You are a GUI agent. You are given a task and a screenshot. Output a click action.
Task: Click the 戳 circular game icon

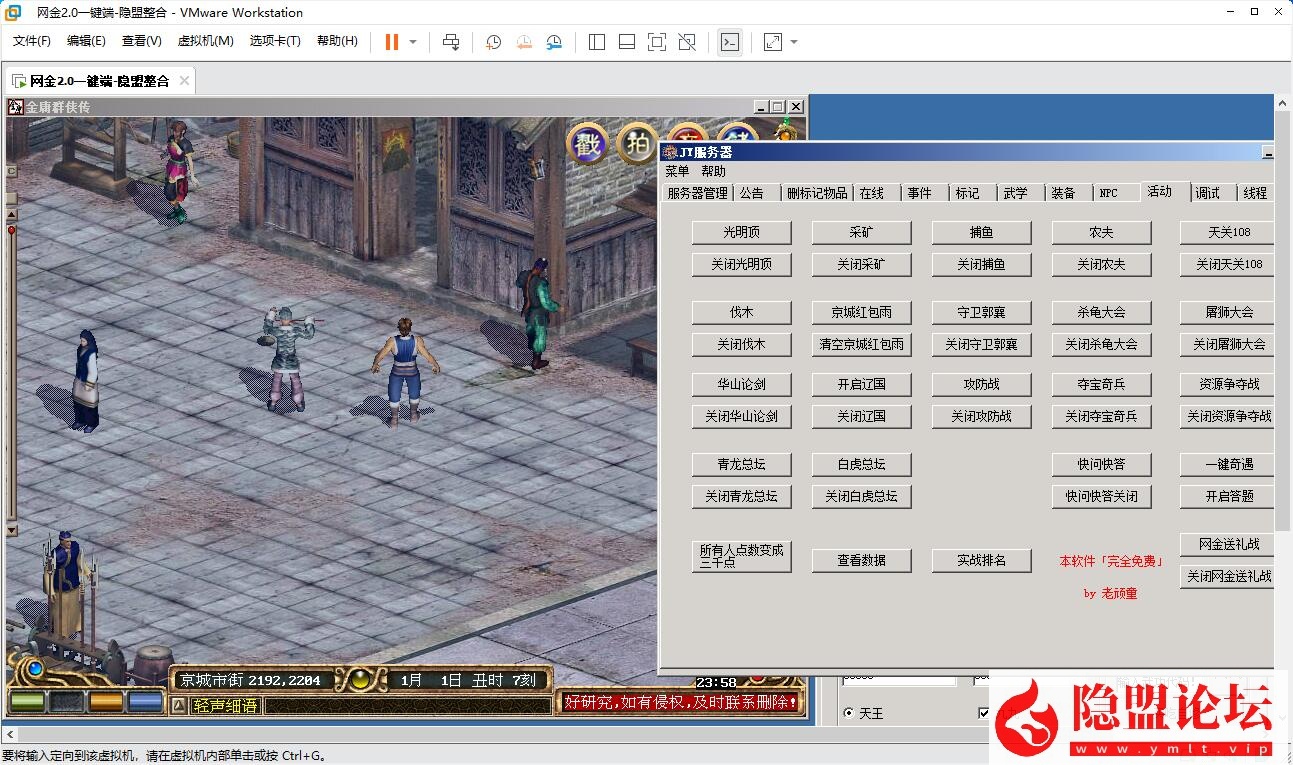[x=586, y=143]
